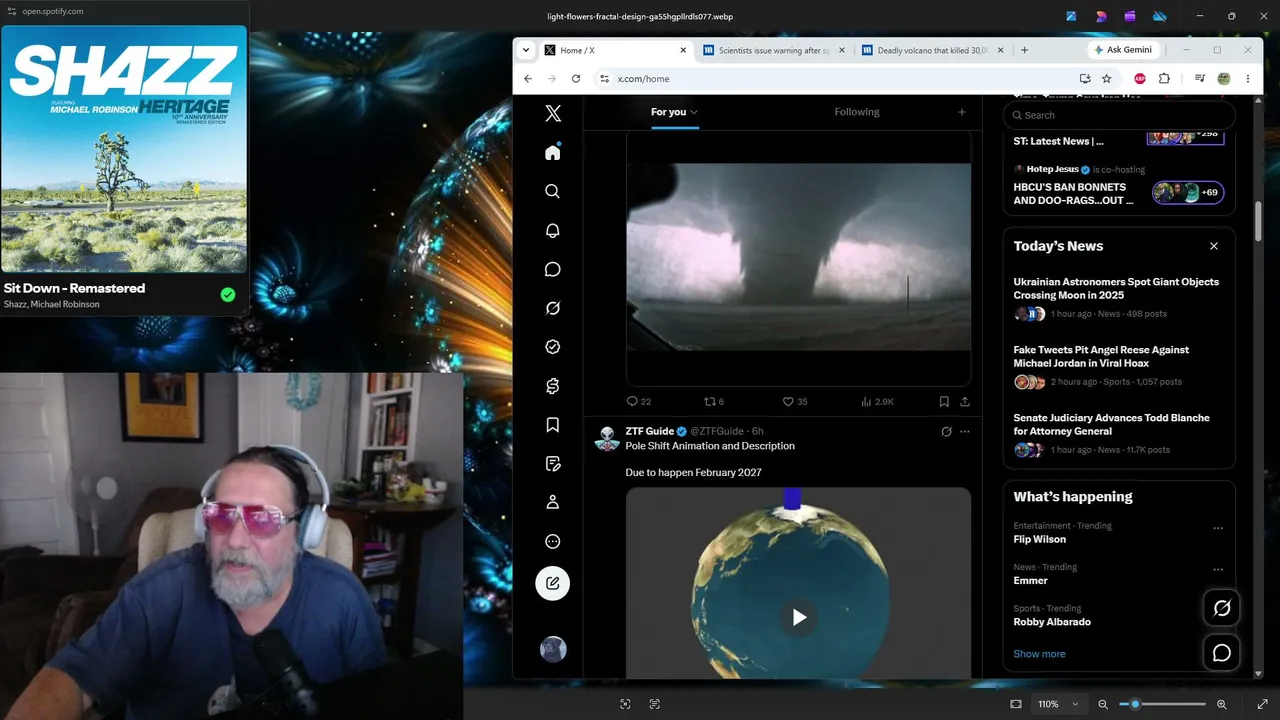This screenshot has height=720, width=1280.
Task: Open the dollar-sign icon in X sidebar
Action: pyautogui.click(x=553, y=386)
